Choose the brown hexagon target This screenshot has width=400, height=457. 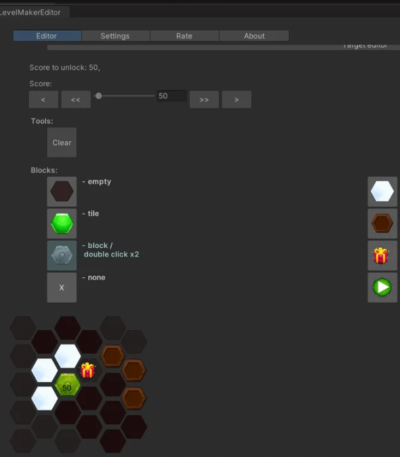[382, 223]
